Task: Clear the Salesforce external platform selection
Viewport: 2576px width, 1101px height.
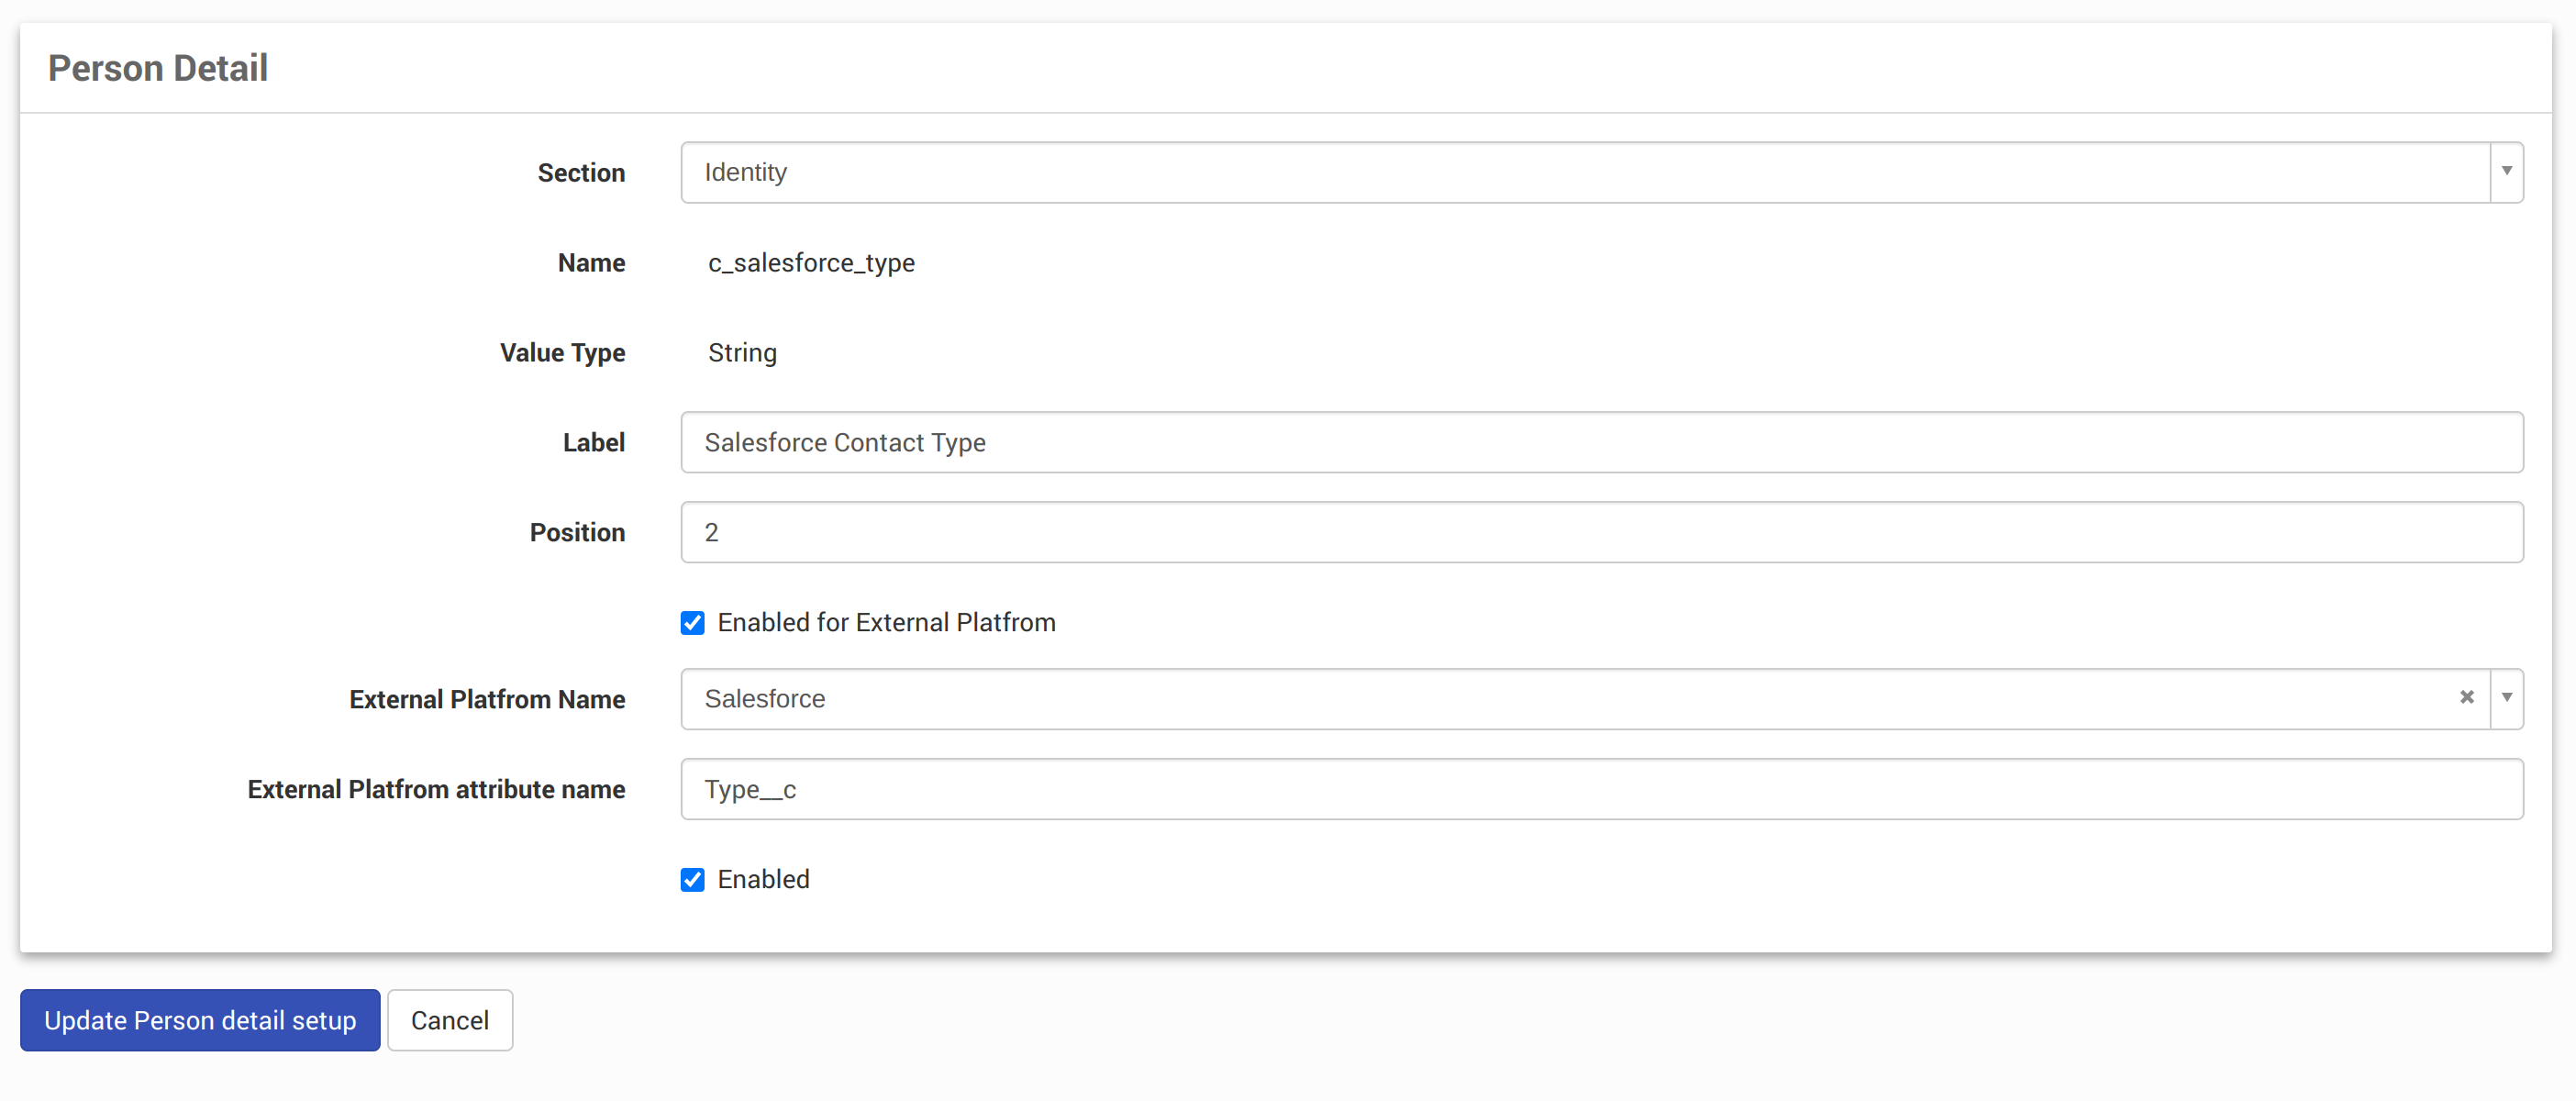Action: 2466,698
